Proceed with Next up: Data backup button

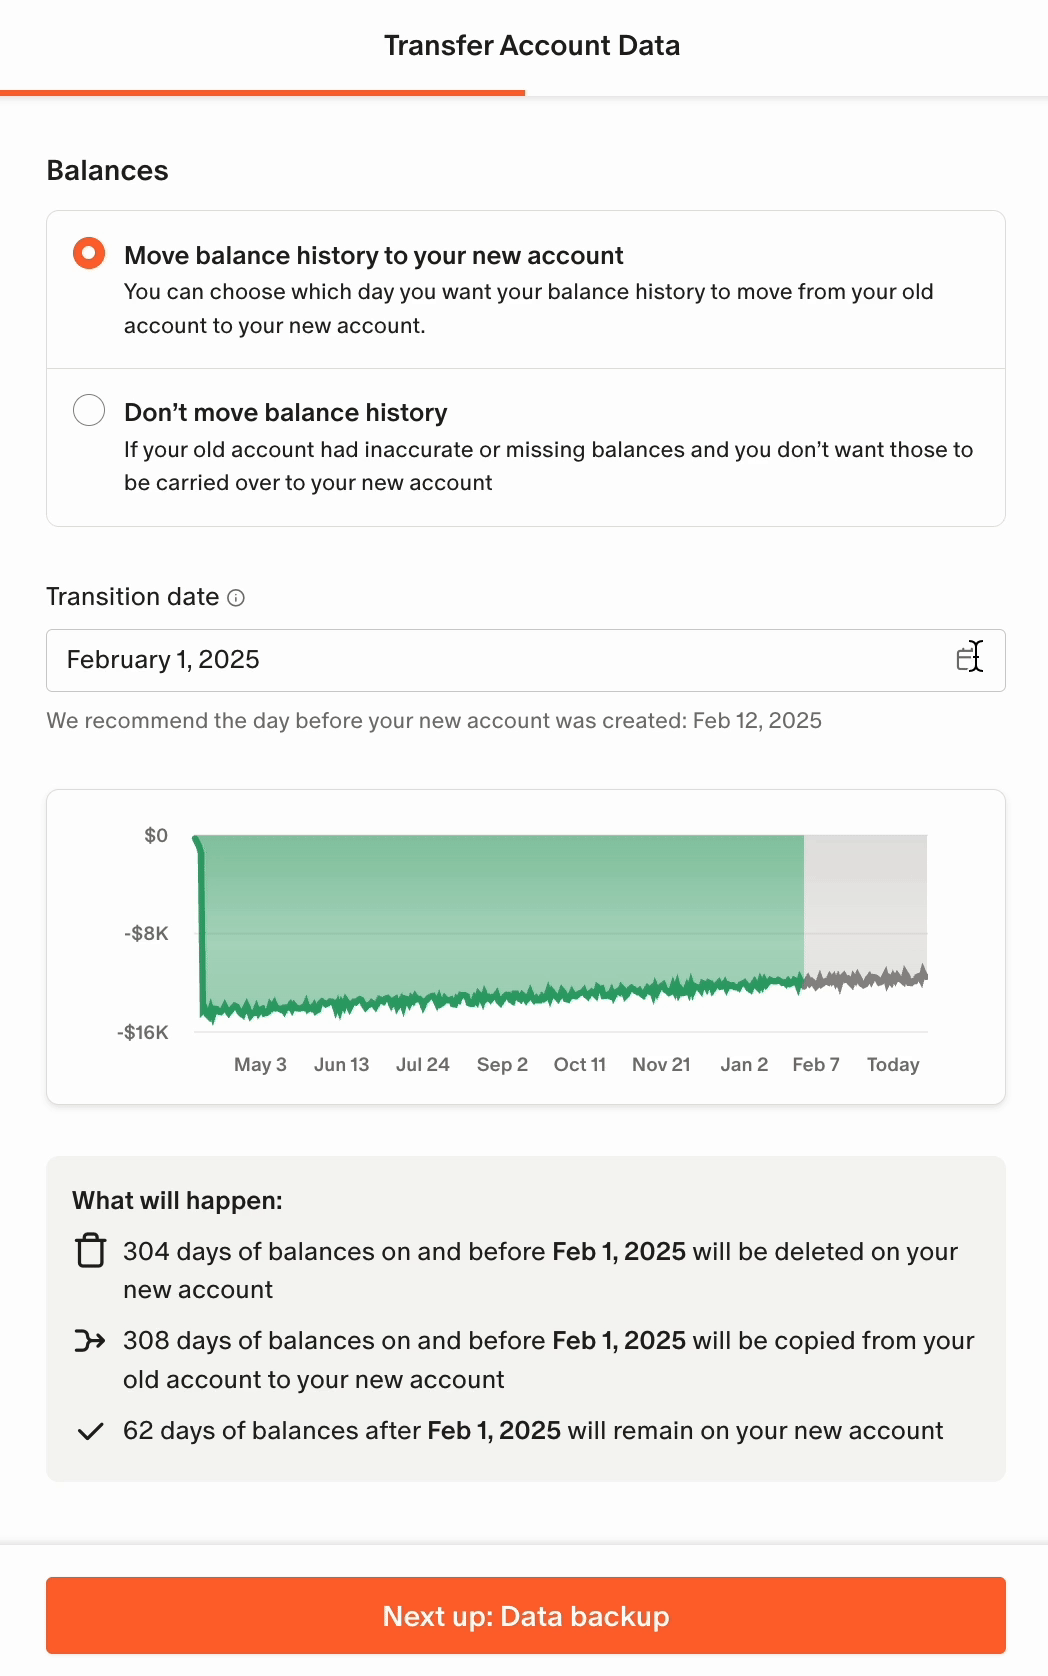526,1615
